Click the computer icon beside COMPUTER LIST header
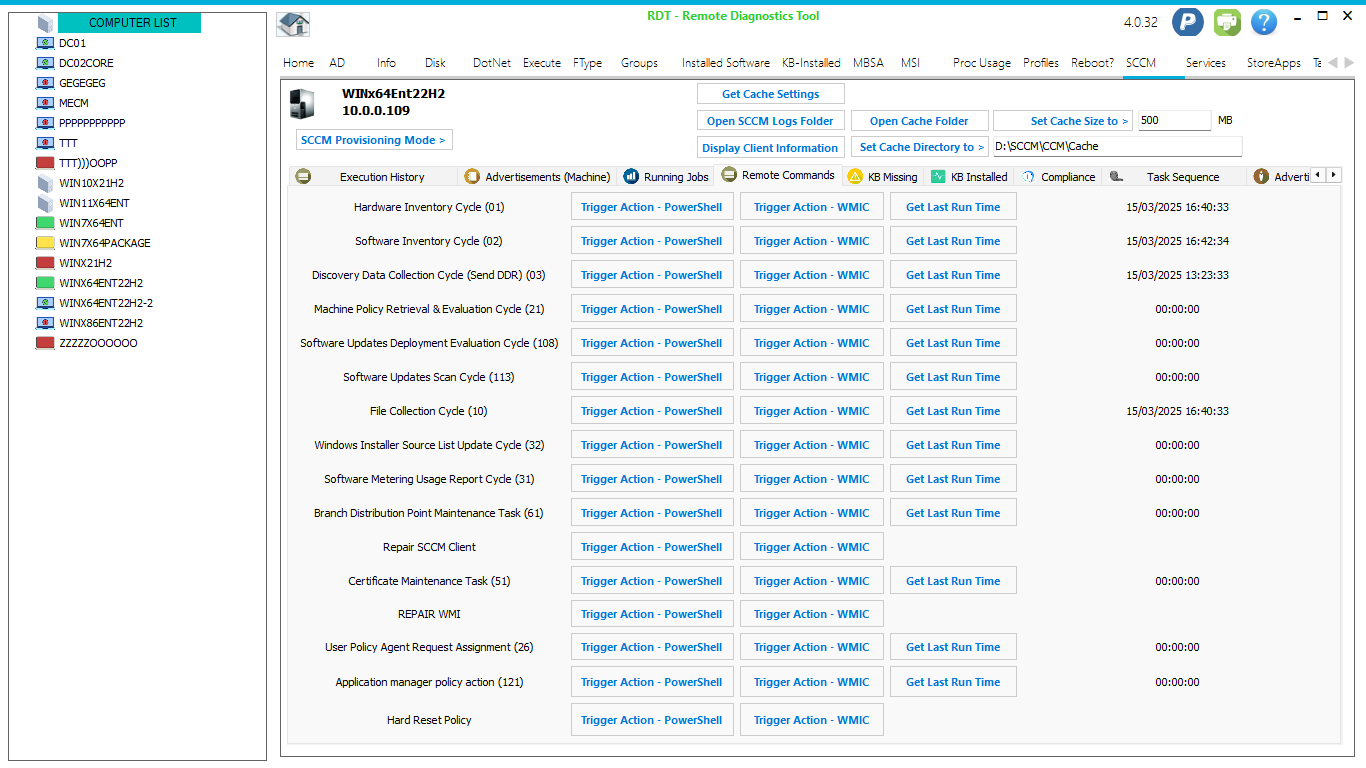The image size is (1366, 768). pyautogui.click(x=45, y=23)
